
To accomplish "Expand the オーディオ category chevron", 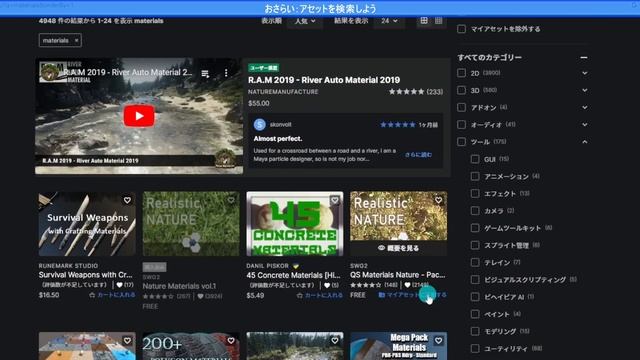I will (x=584, y=124).
